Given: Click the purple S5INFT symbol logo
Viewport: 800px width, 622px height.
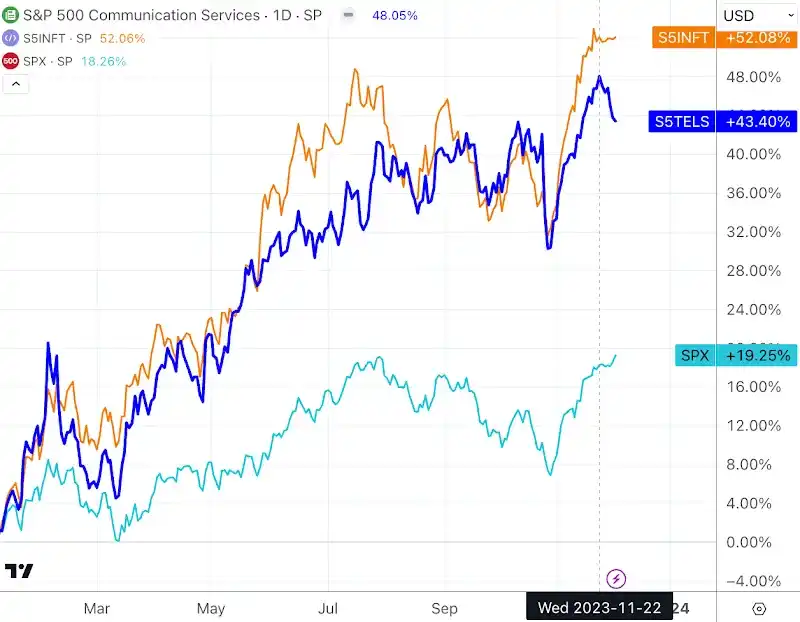Looking at the screenshot, I should pyautogui.click(x=11, y=38).
